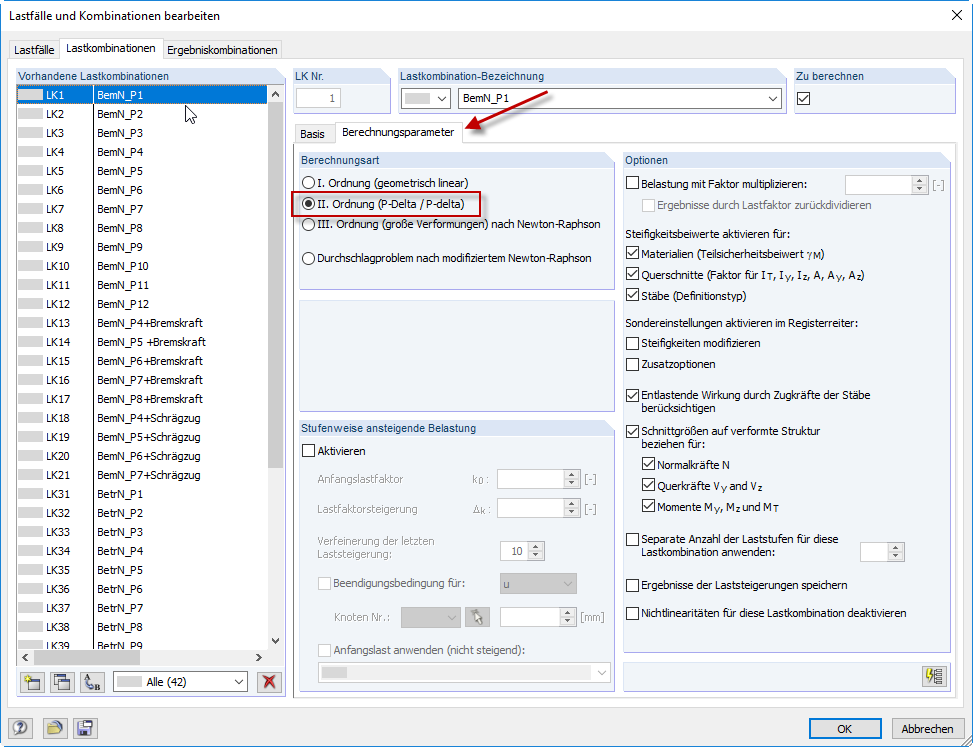The width and height of the screenshot is (973, 747).
Task: Open the Alle (42) filter dropdown
Action: click(239, 682)
